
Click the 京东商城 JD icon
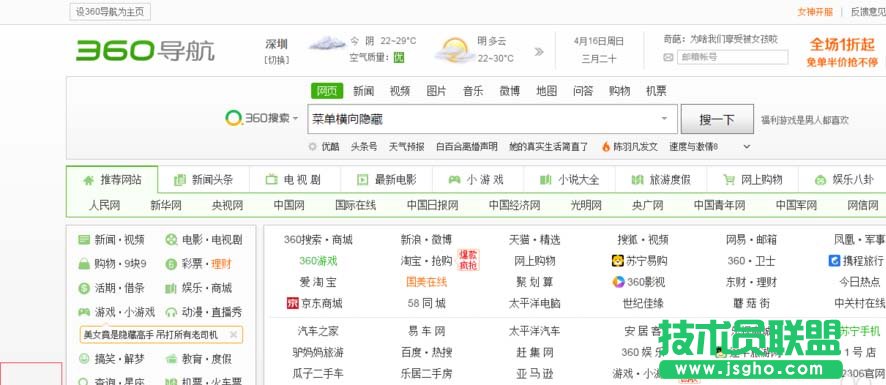coord(292,303)
